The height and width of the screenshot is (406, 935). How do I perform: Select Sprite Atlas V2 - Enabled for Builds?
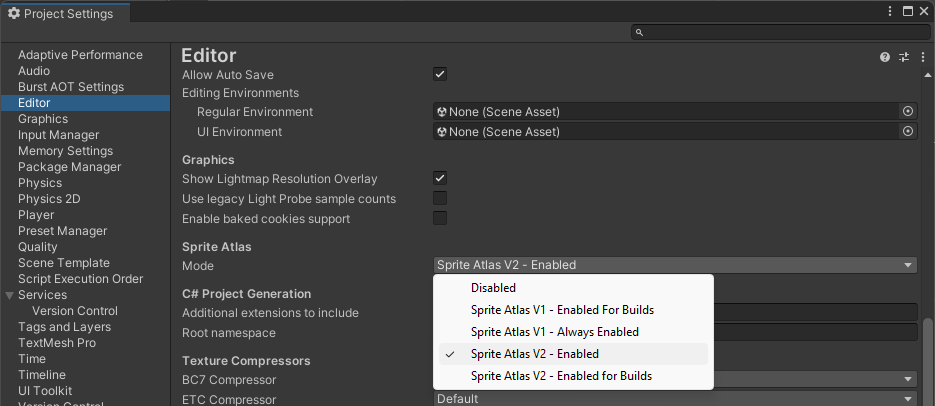pos(561,376)
